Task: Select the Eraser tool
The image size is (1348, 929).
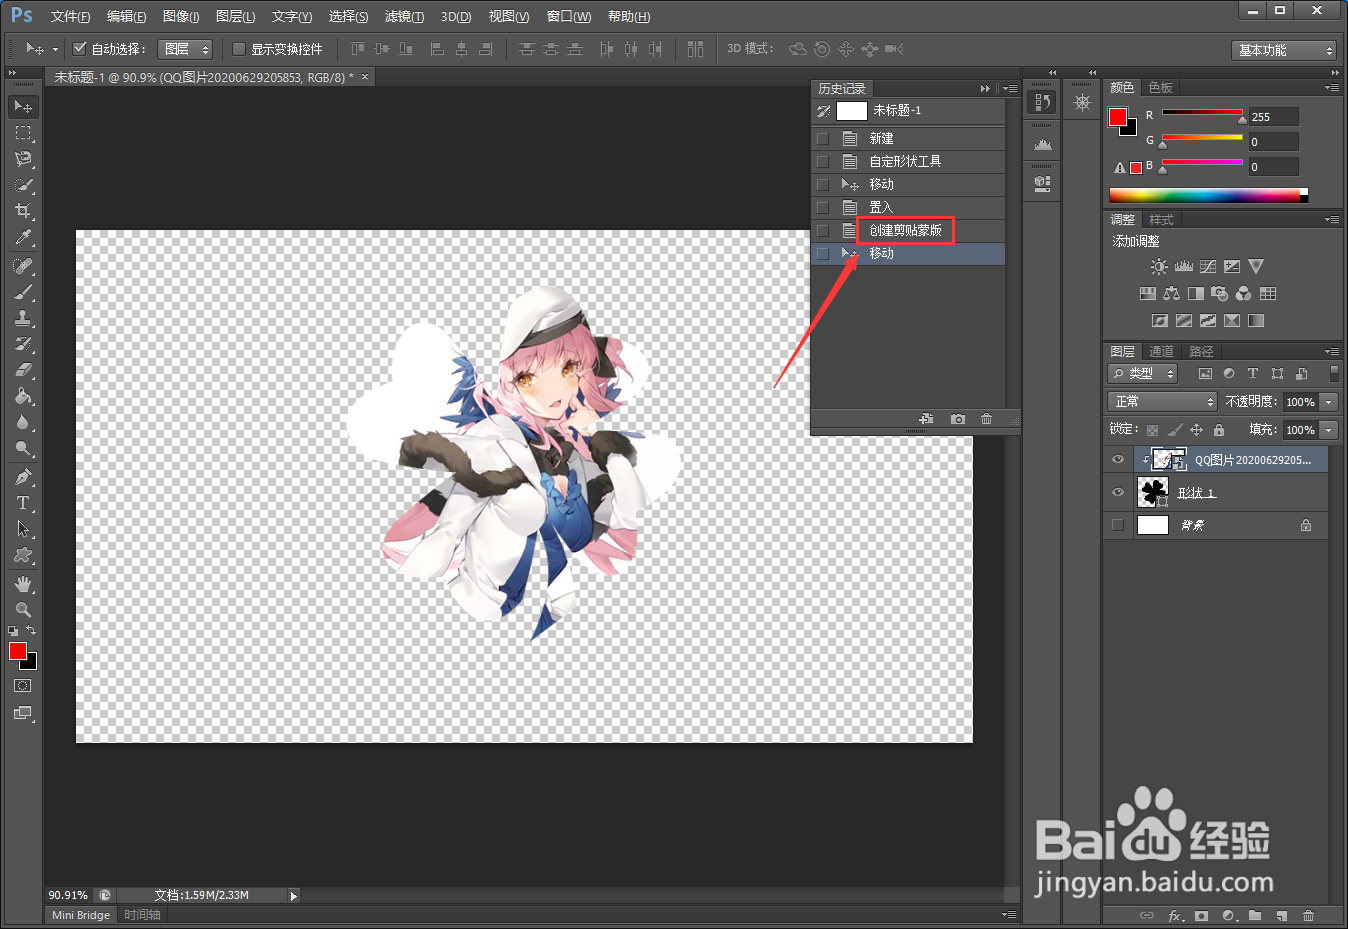Action: pyautogui.click(x=22, y=370)
